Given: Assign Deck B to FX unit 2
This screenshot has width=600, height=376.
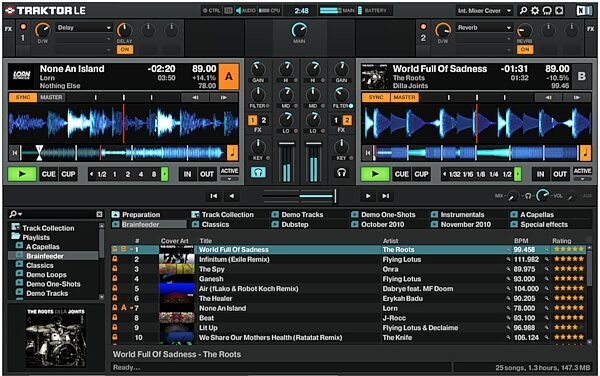Looking at the screenshot, I should click(347, 120).
